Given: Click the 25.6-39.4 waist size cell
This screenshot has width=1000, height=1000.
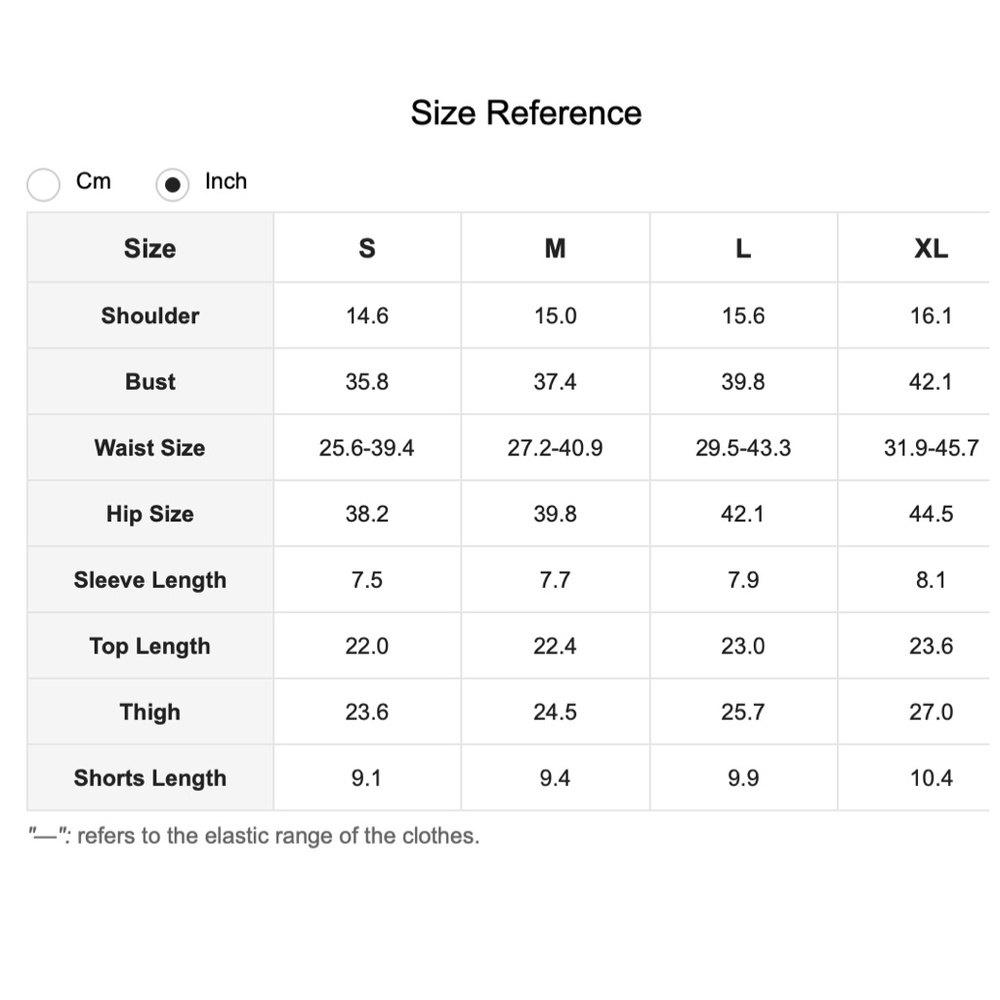Looking at the screenshot, I should pyautogui.click(x=366, y=448).
